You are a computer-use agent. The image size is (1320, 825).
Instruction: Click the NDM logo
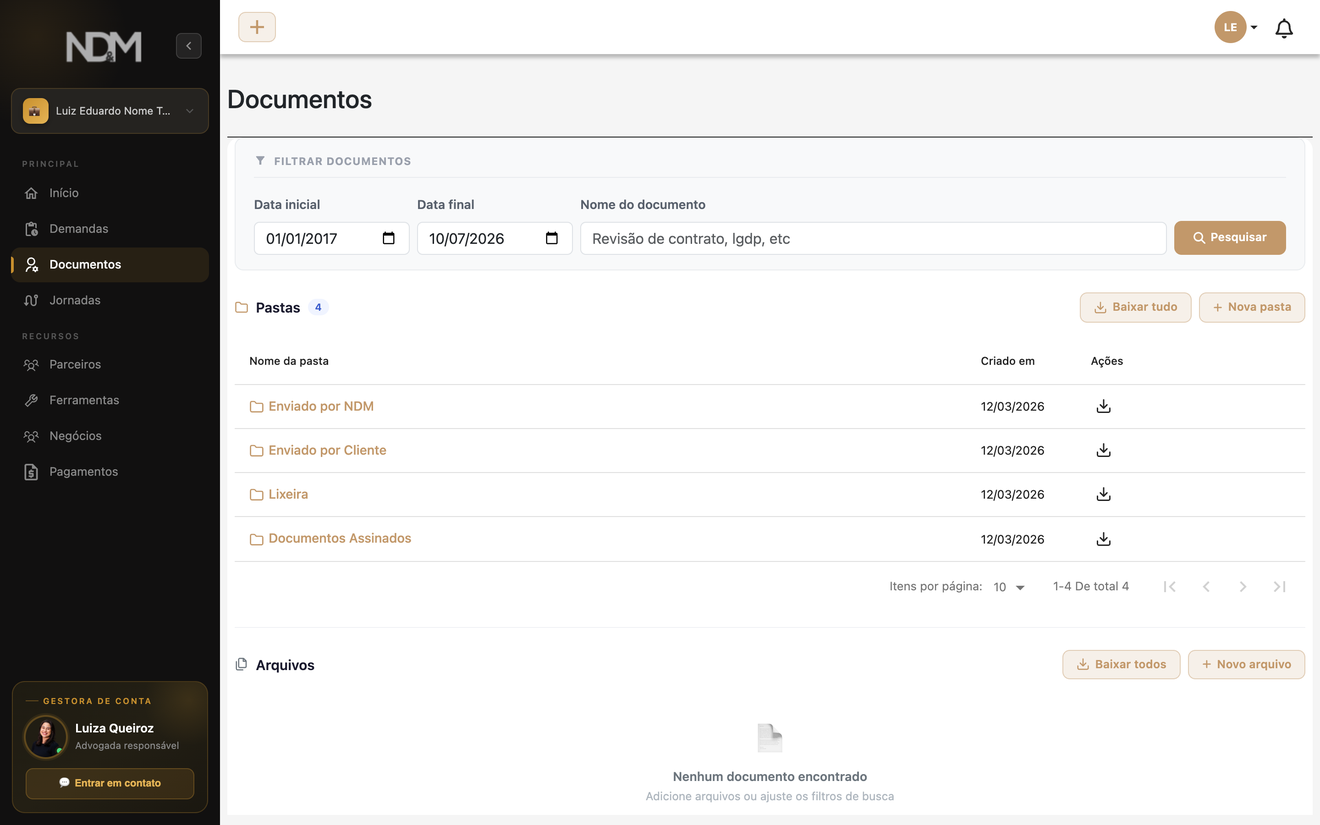104,46
